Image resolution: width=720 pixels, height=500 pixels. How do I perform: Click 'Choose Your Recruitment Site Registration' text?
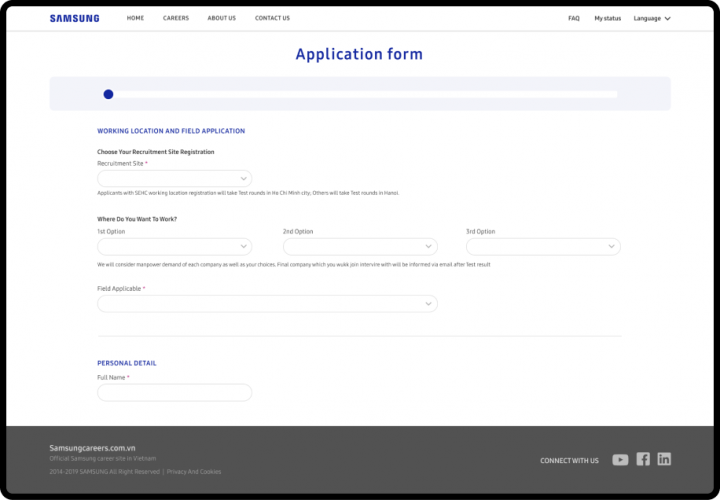(156, 152)
